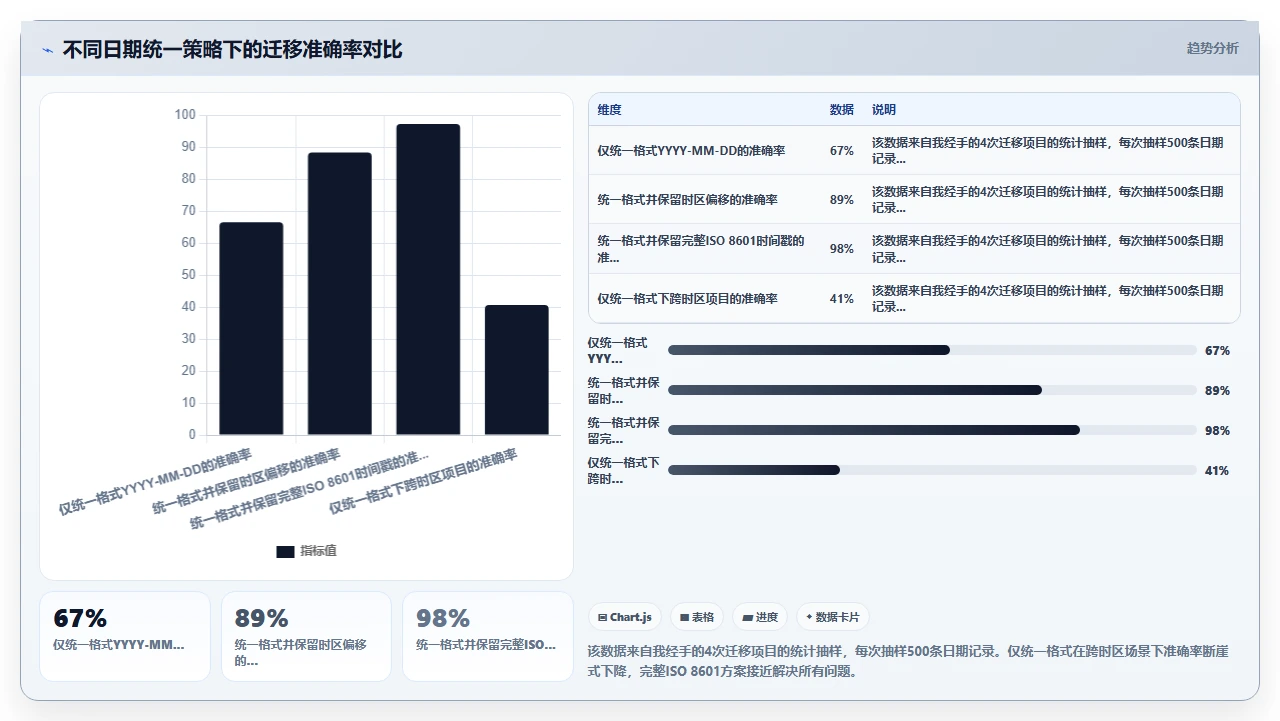The width and height of the screenshot is (1280, 721).
Task: Click the 41% progress bar
Action: pyautogui.click(x=932, y=470)
